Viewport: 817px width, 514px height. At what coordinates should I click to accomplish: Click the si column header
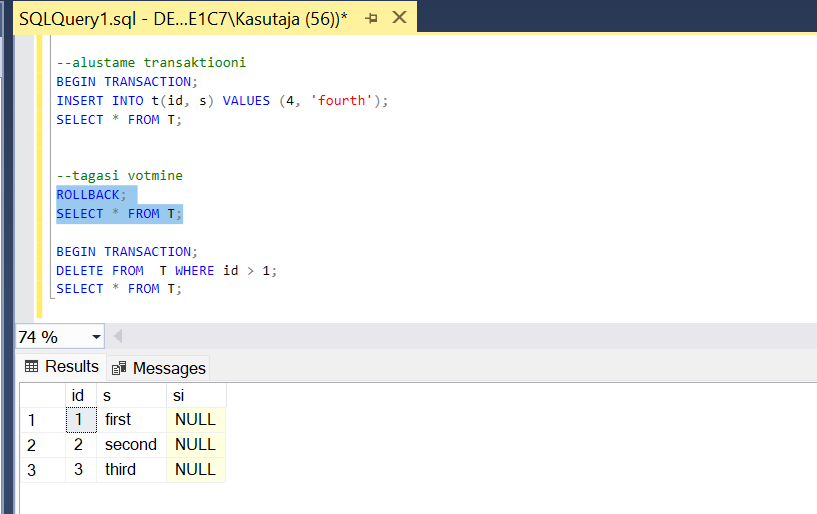[196, 396]
